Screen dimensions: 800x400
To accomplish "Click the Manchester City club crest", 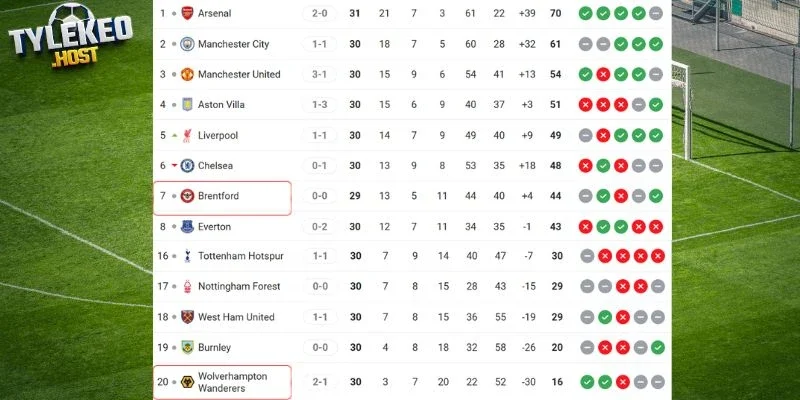I will [x=187, y=44].
